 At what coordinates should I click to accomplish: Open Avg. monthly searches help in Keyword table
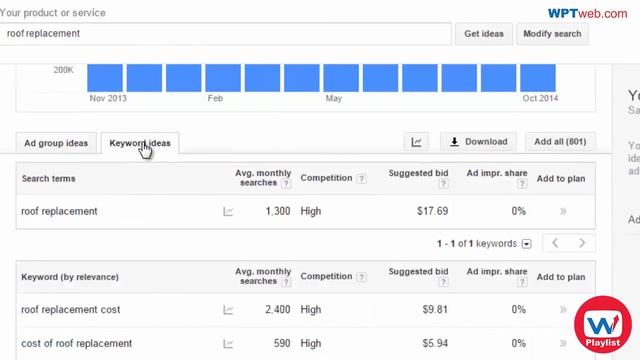click(286, 282)
